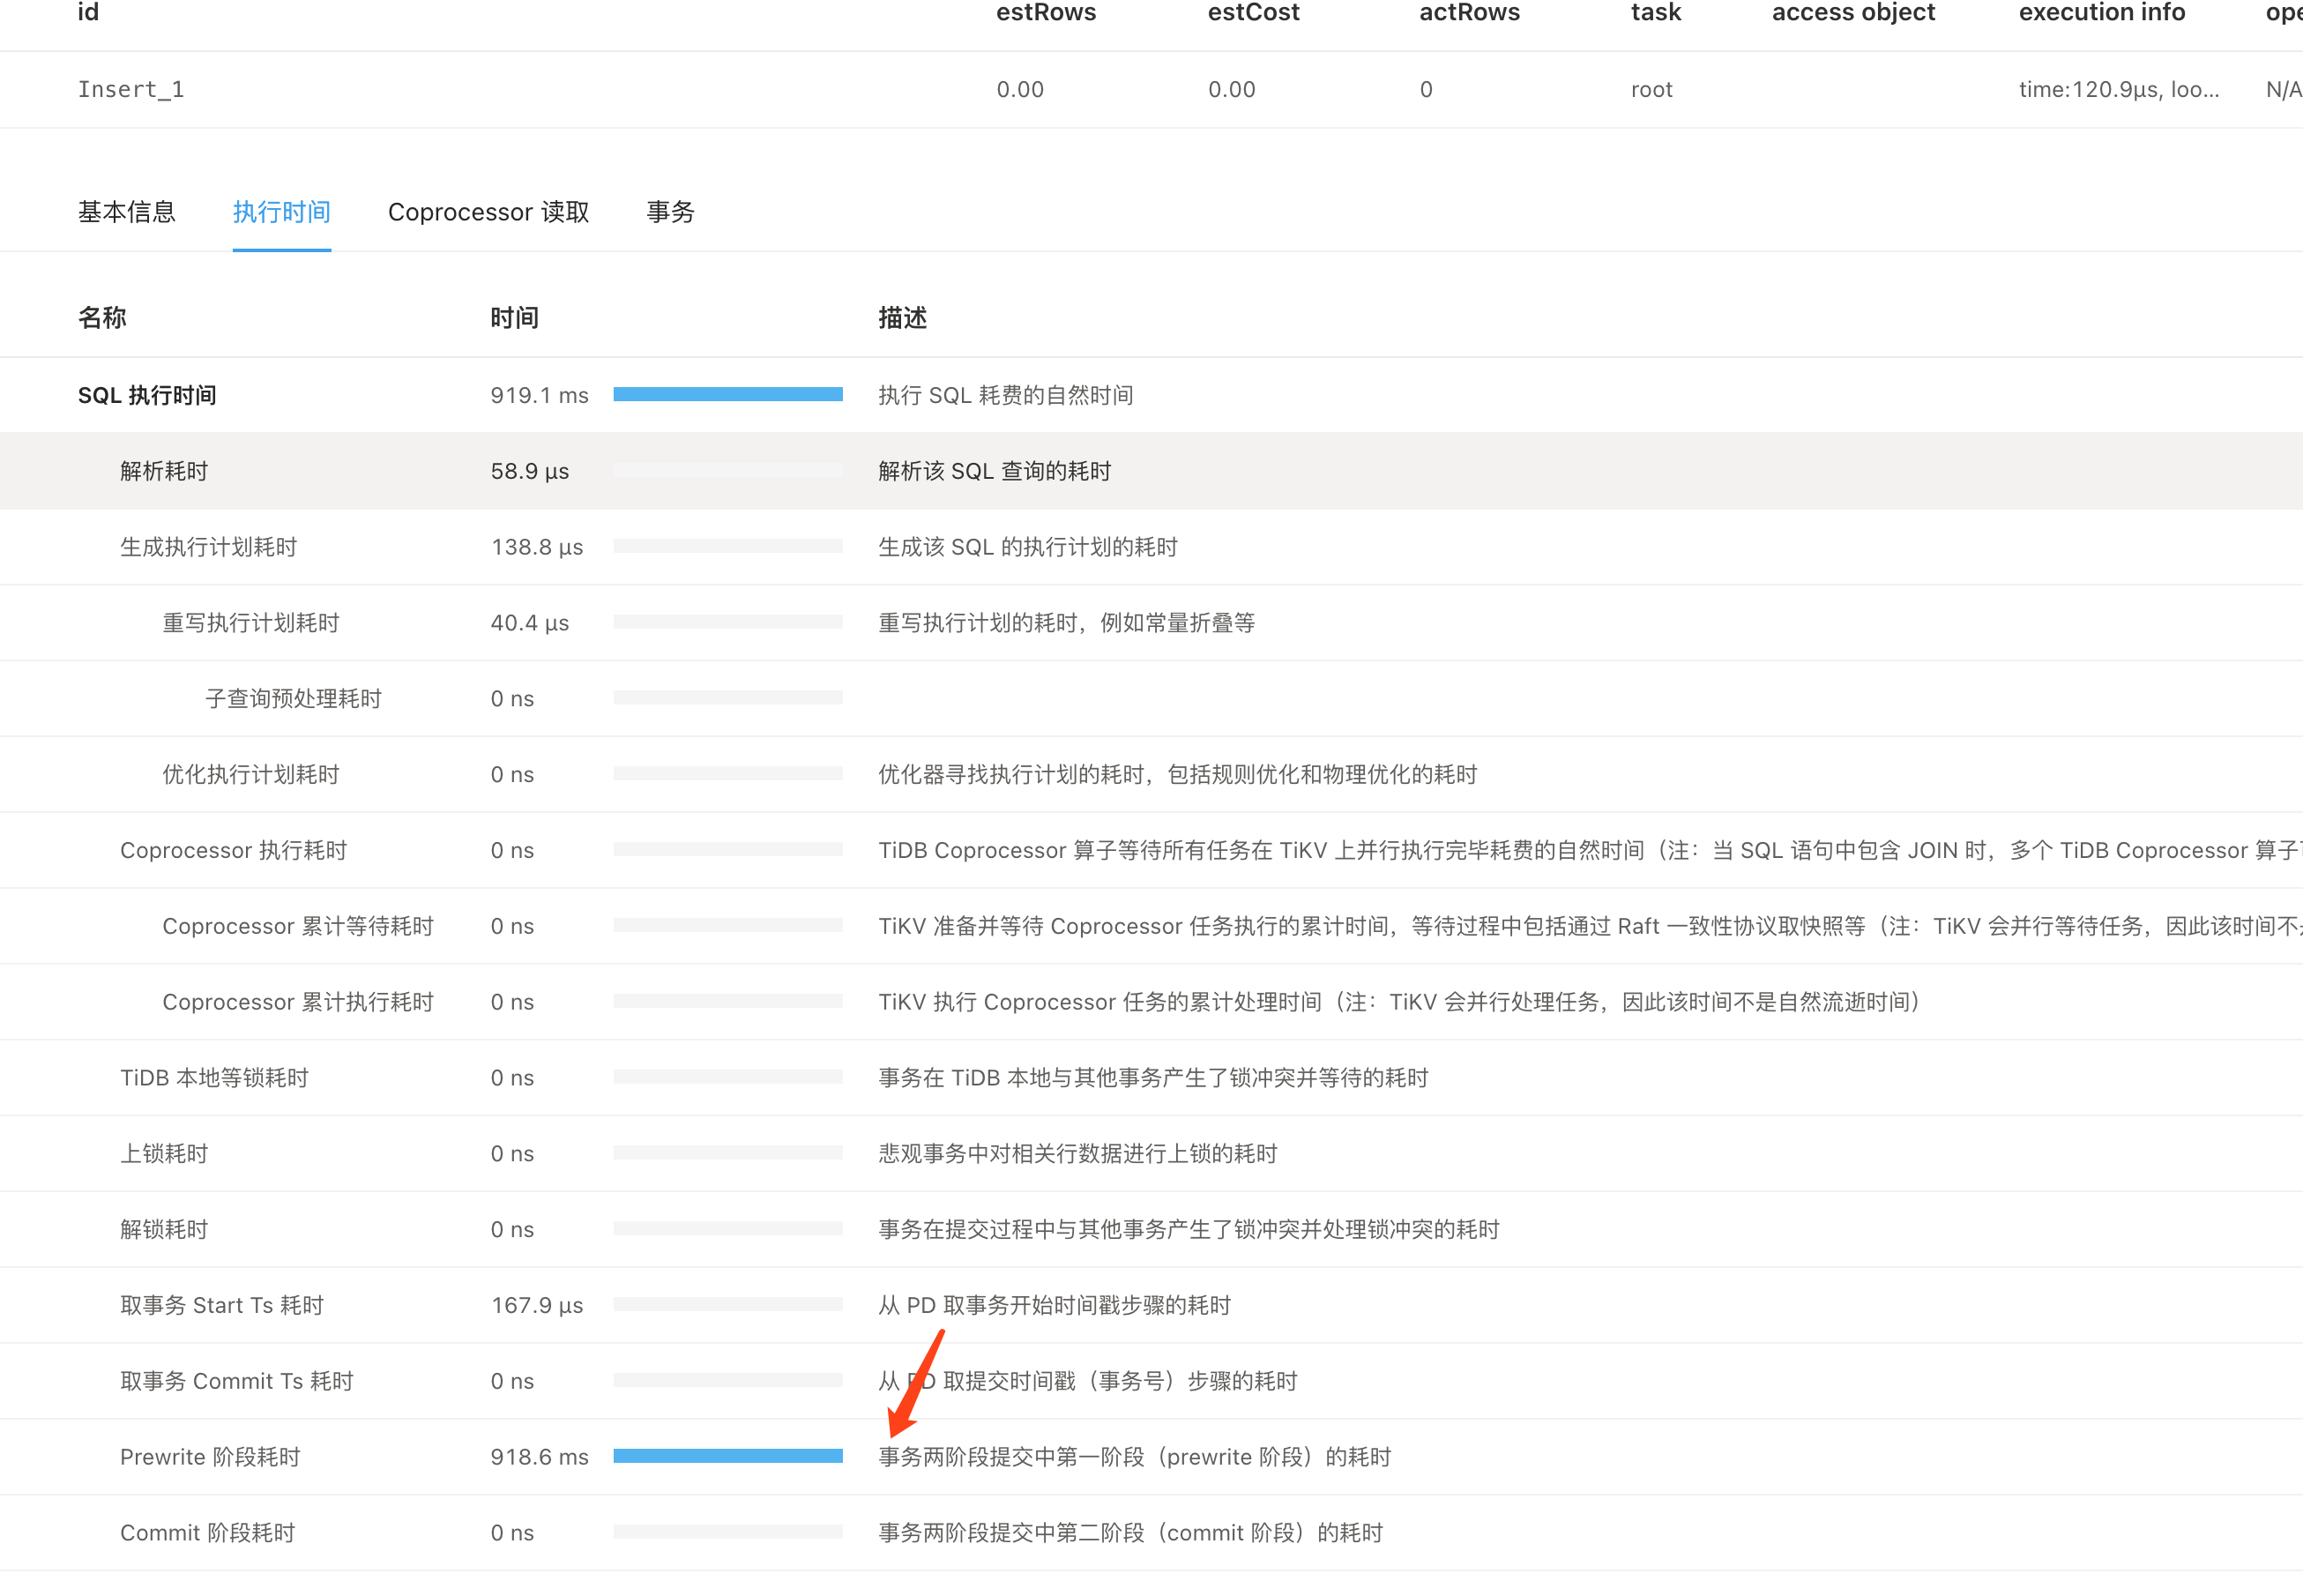2303x1596 pixels.
Task: Click the estCost column header
Action: click(1254, 12)
